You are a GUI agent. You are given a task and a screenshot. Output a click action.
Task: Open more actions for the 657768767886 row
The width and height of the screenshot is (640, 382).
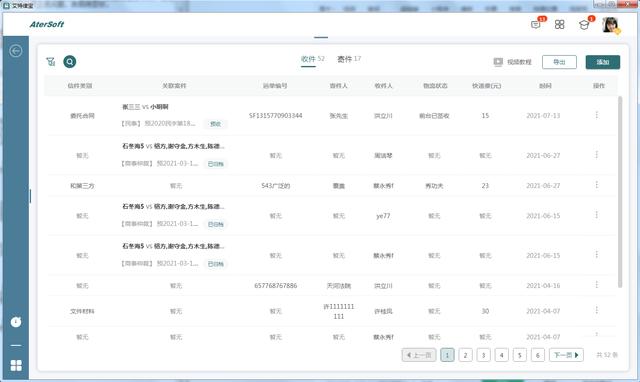pyautogui.click(x=597, y=284)
